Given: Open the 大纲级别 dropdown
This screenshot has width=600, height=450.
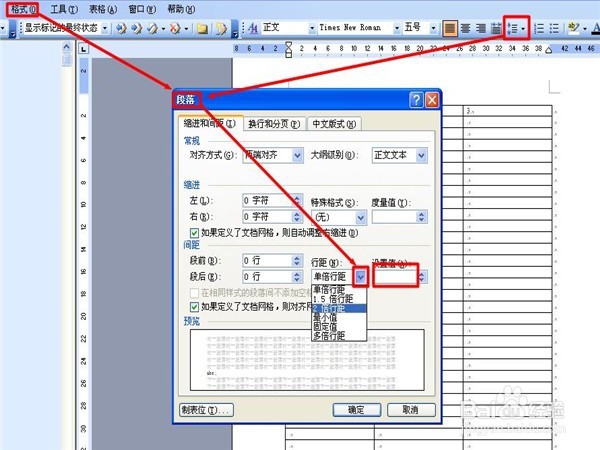Looking at the screenshot, I should point(421,155).
